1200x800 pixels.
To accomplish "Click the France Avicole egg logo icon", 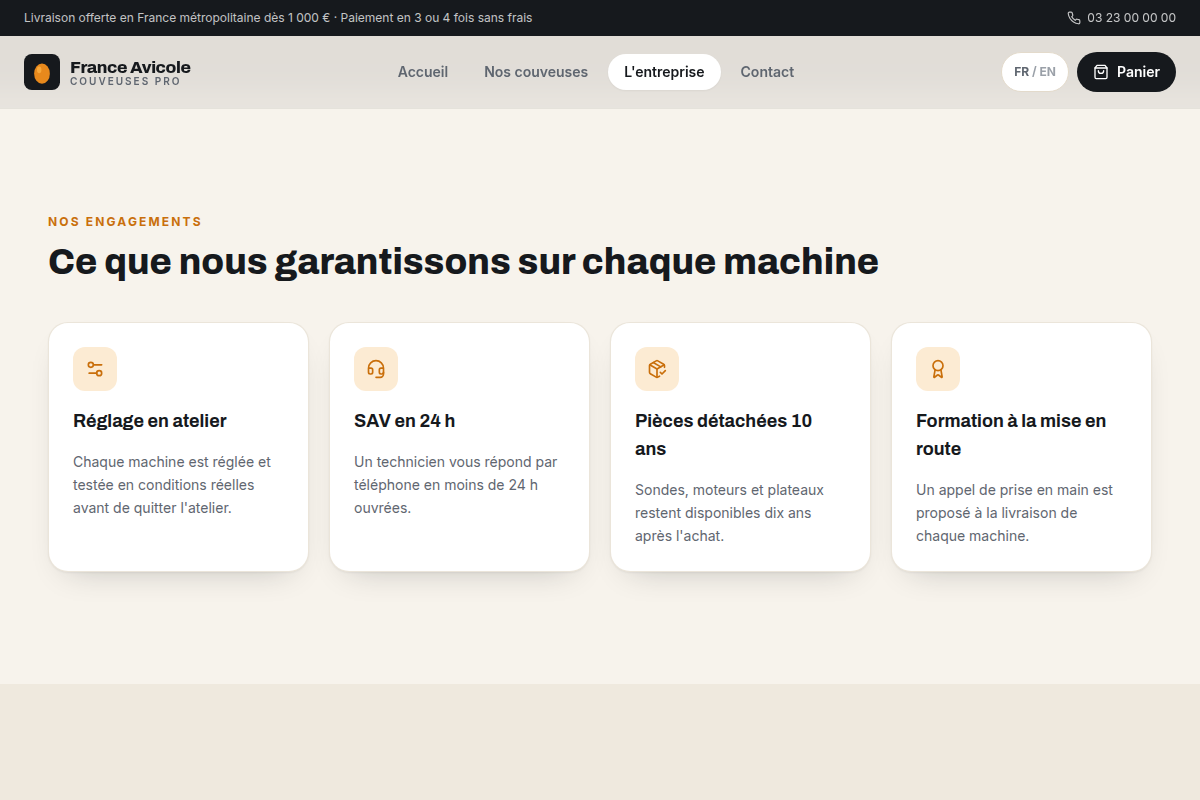I will (x=42, y=72).
